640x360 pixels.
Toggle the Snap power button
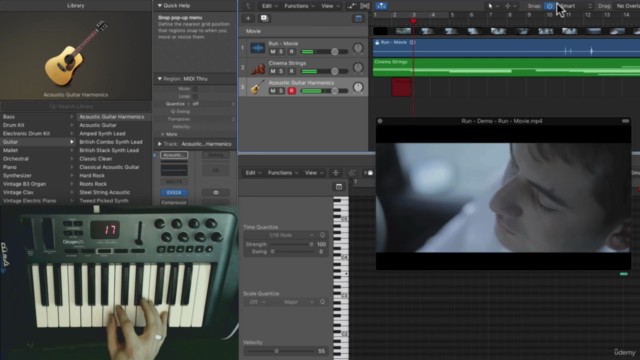tap(549, 6)
